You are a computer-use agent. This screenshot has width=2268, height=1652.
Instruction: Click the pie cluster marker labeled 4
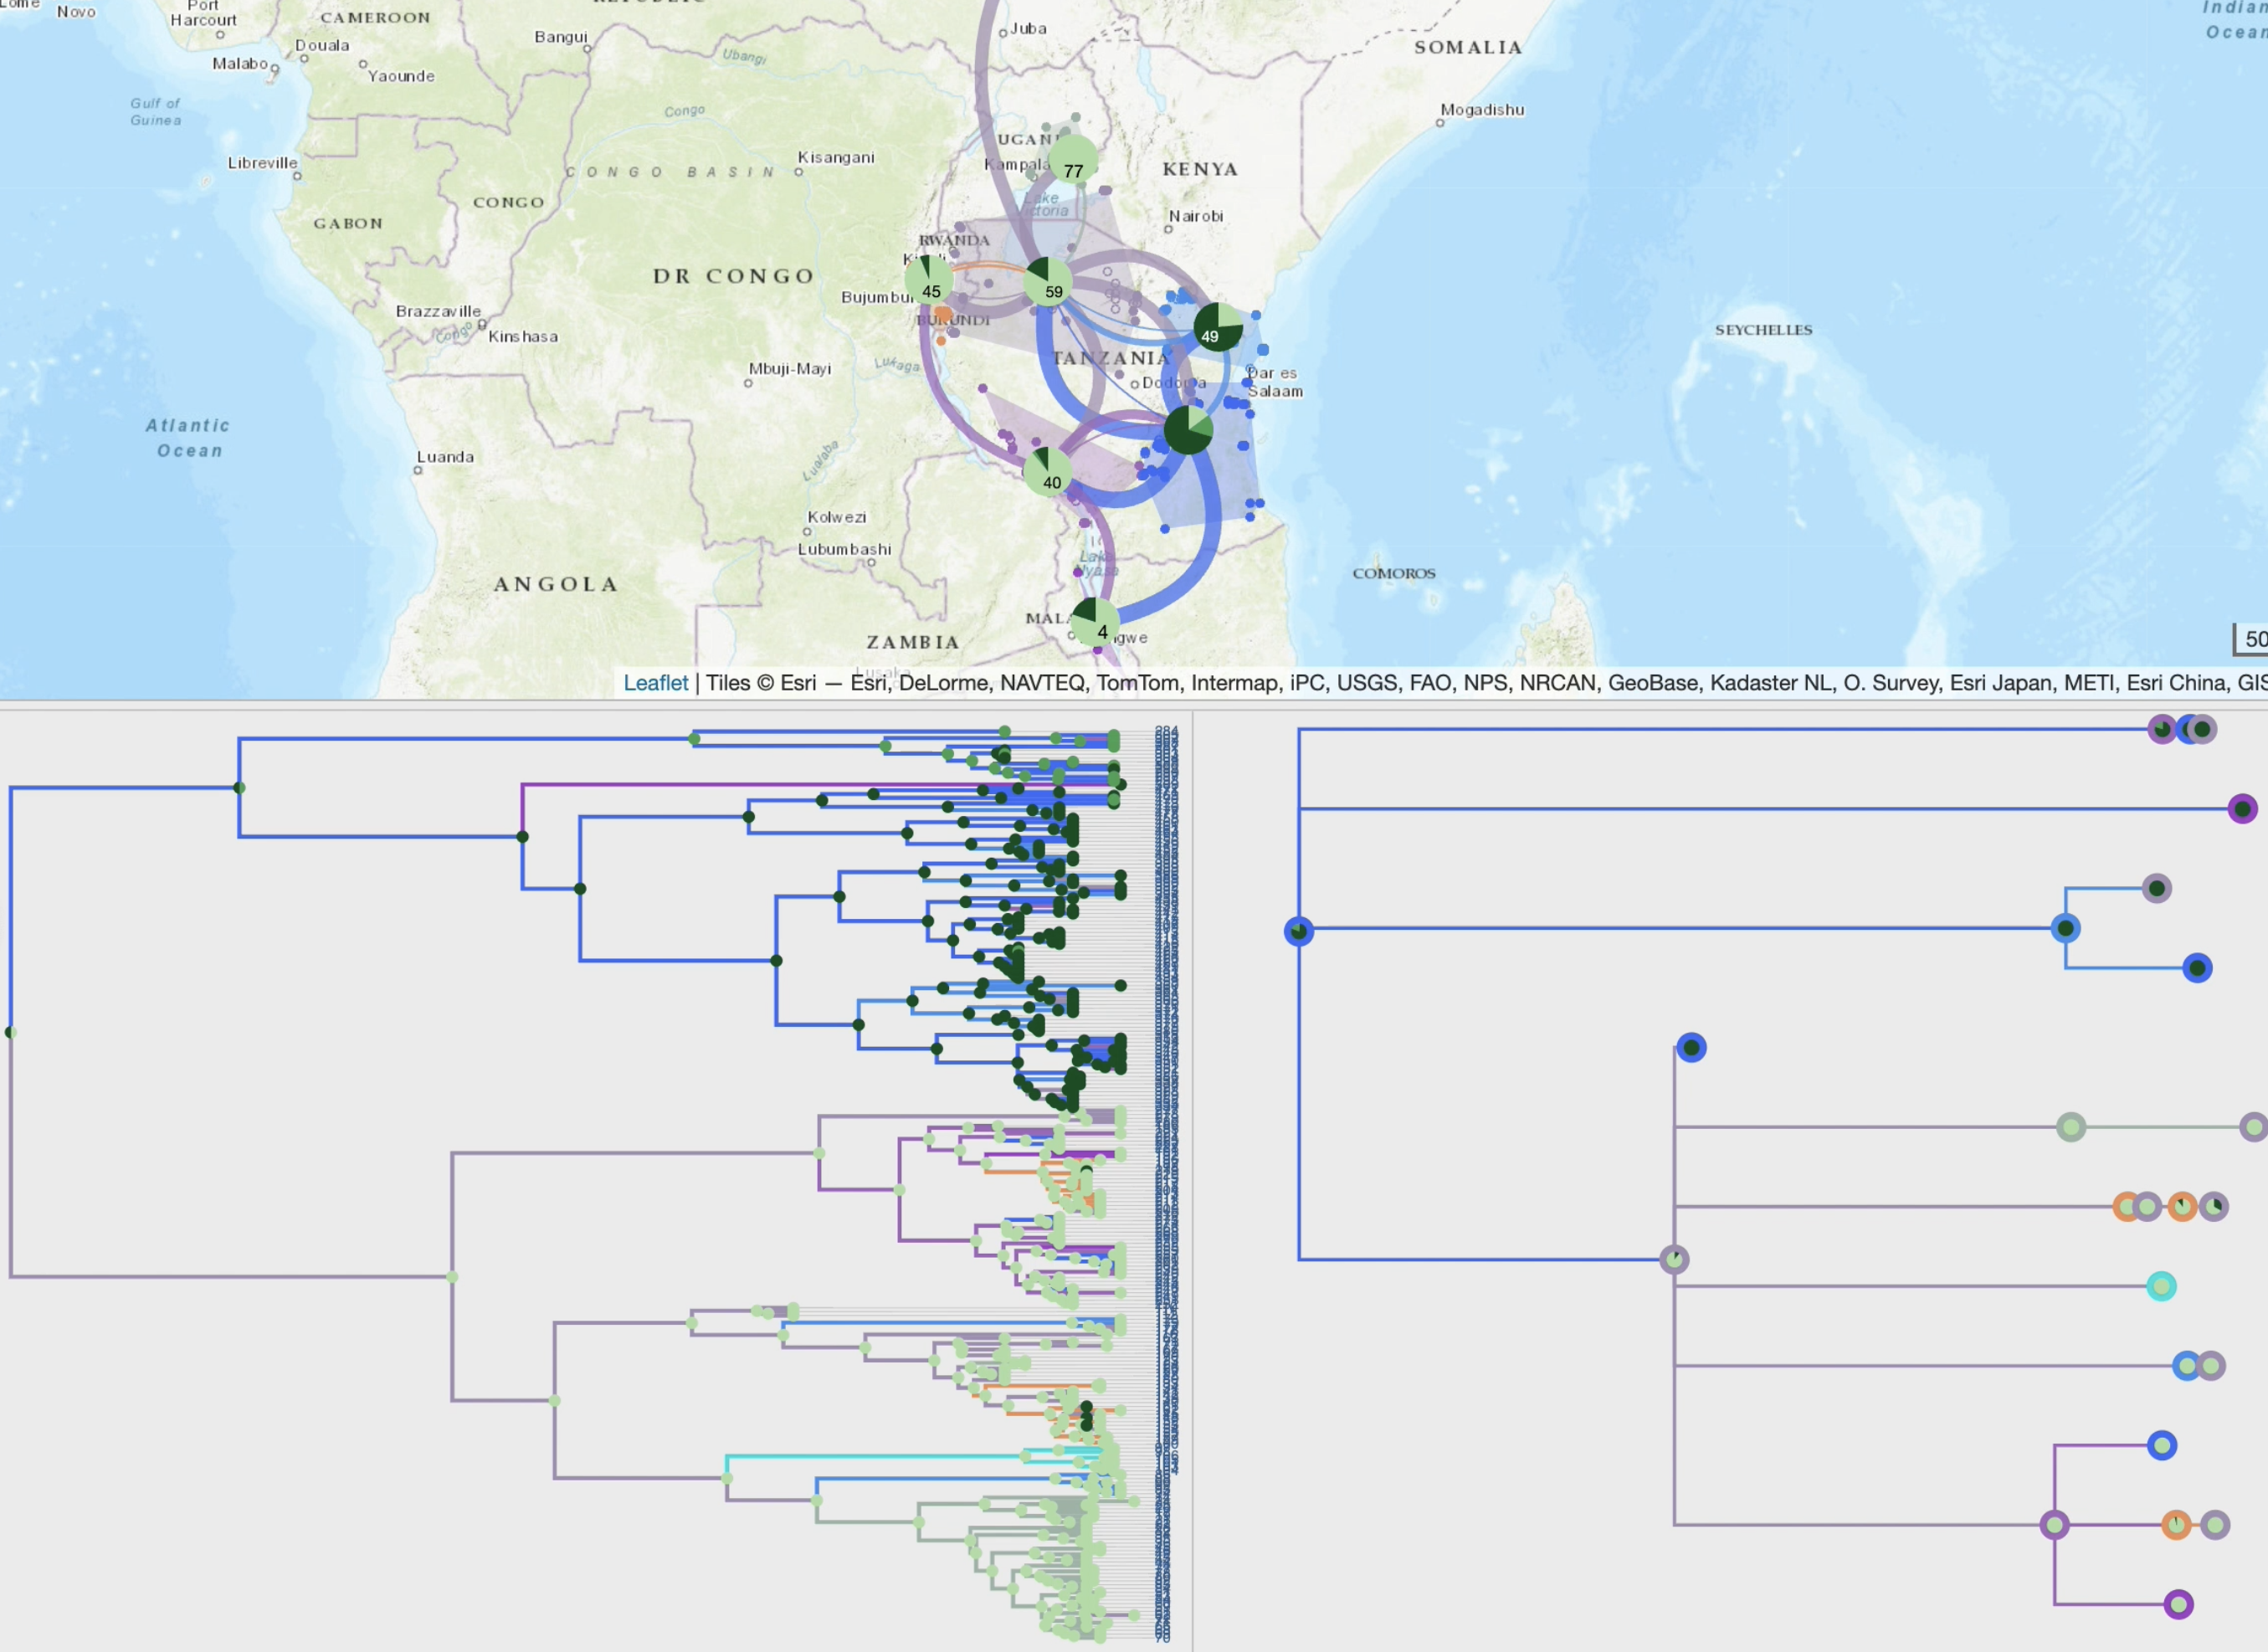click(x=1095, y=622)
